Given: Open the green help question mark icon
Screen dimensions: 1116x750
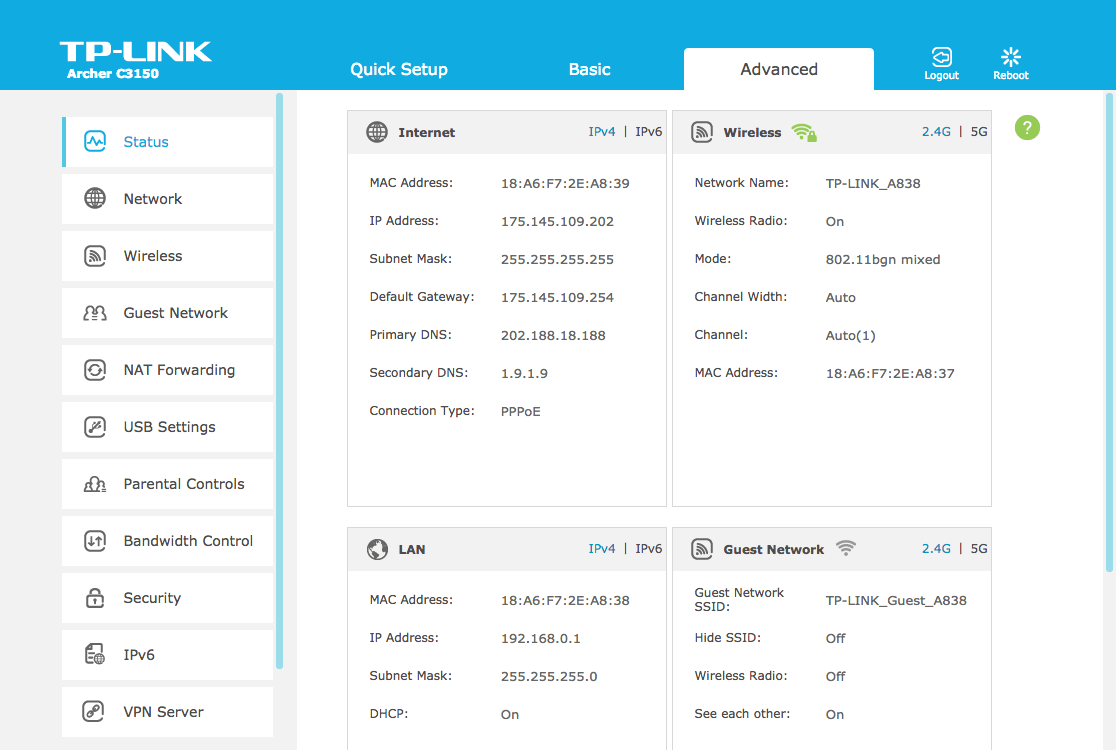Looking at the screenshot, I should point(1027,128).
